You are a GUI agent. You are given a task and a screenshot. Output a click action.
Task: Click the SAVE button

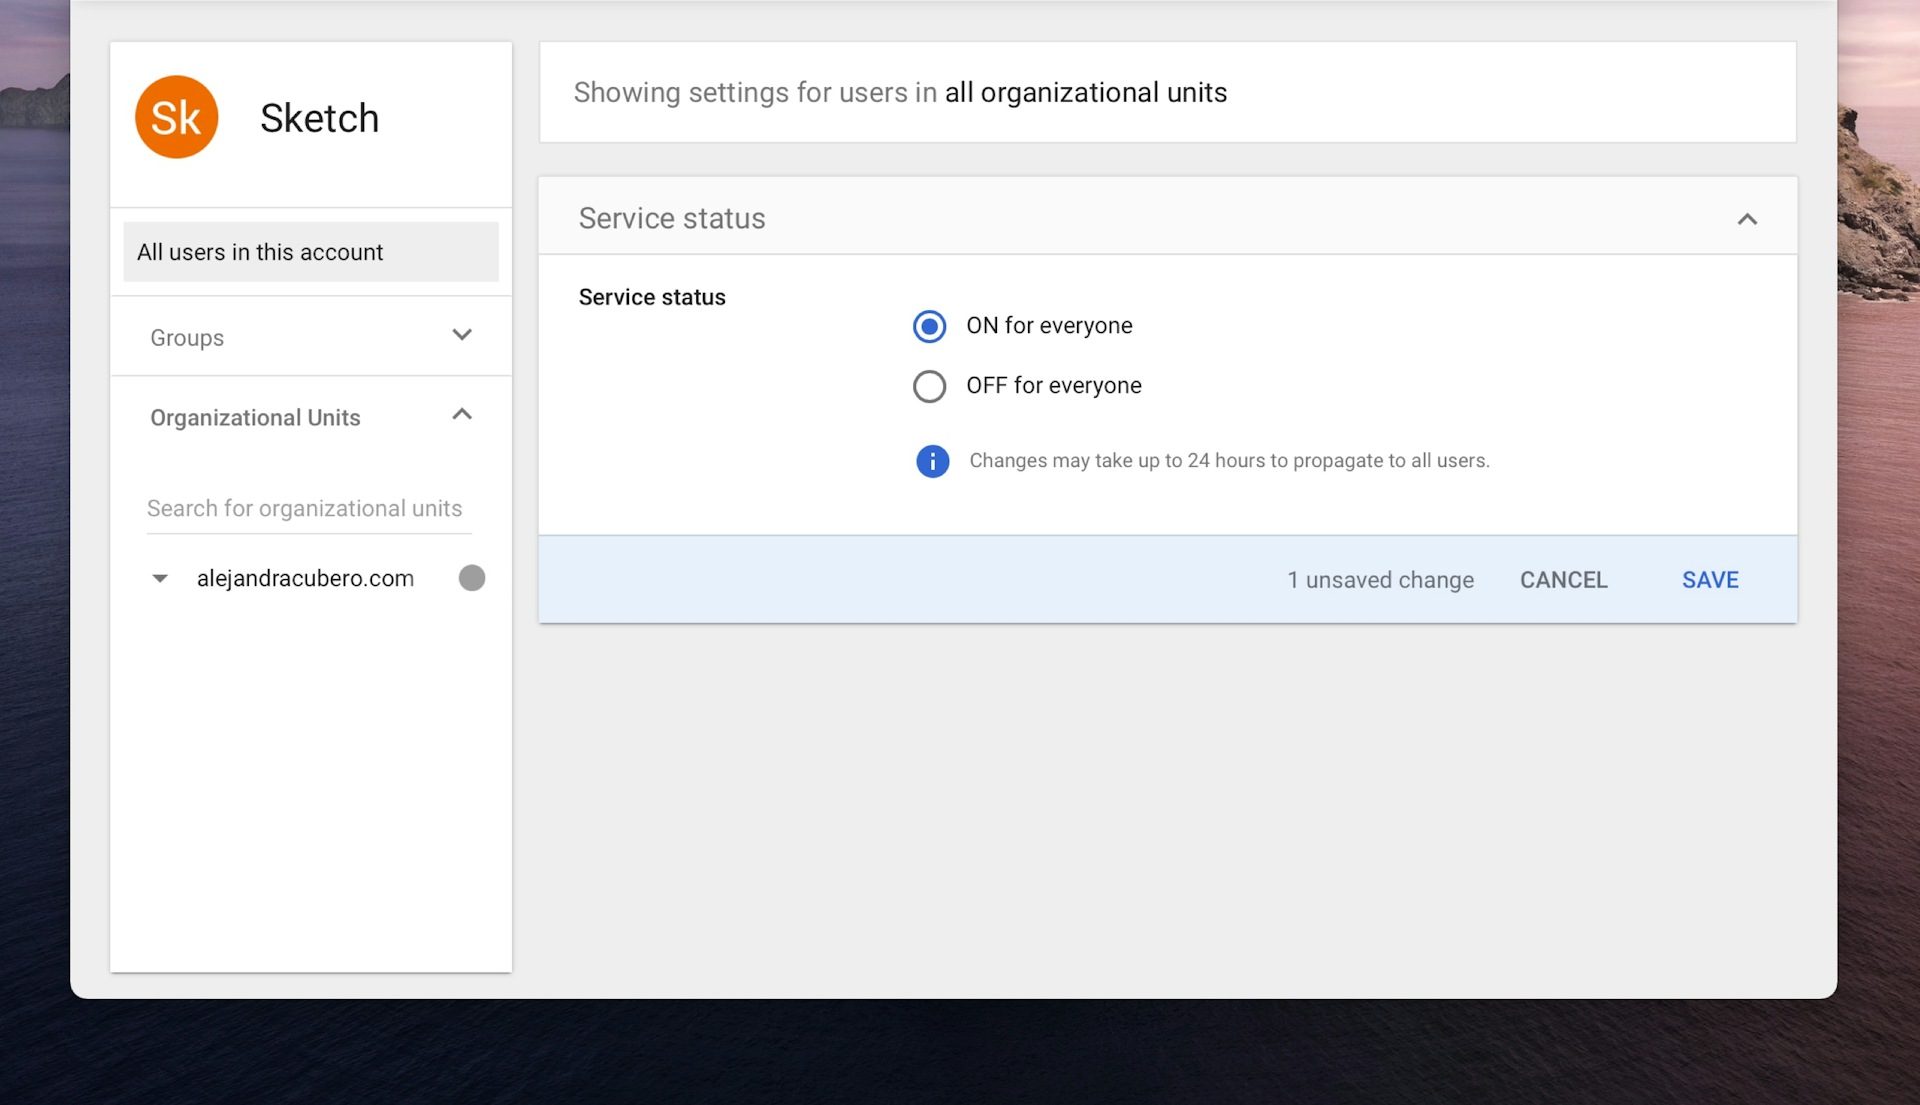click(x=1710, y=579)
